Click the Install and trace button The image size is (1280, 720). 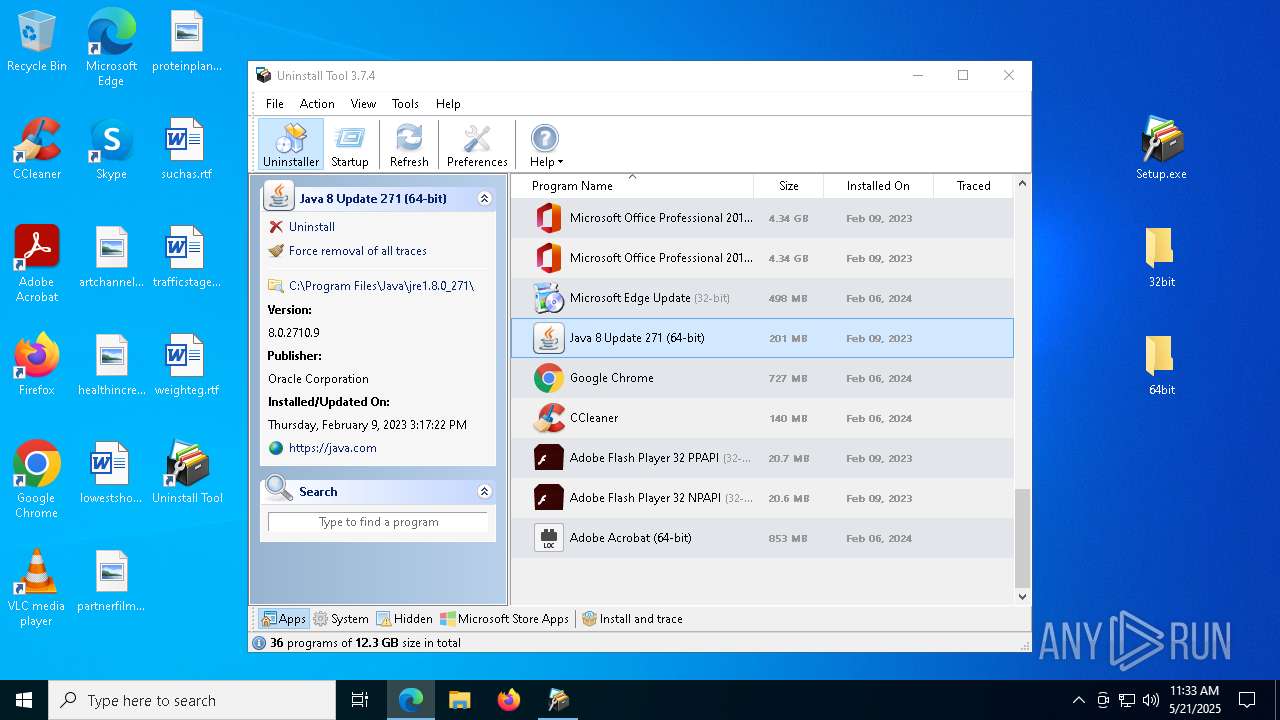pyautogui.click(x=632, y=619)
